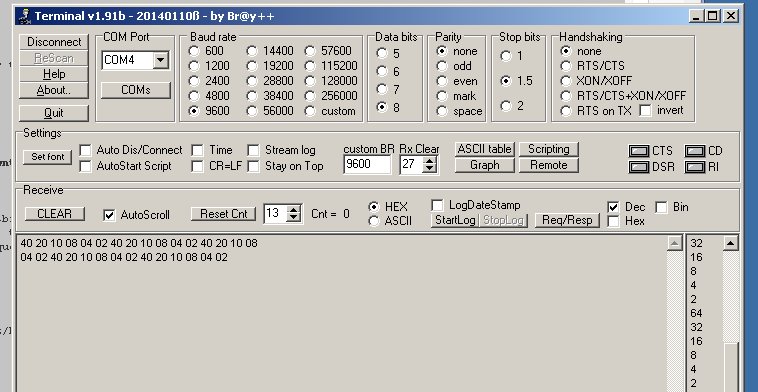
Task: Open the About dialog
Action: 54,90
